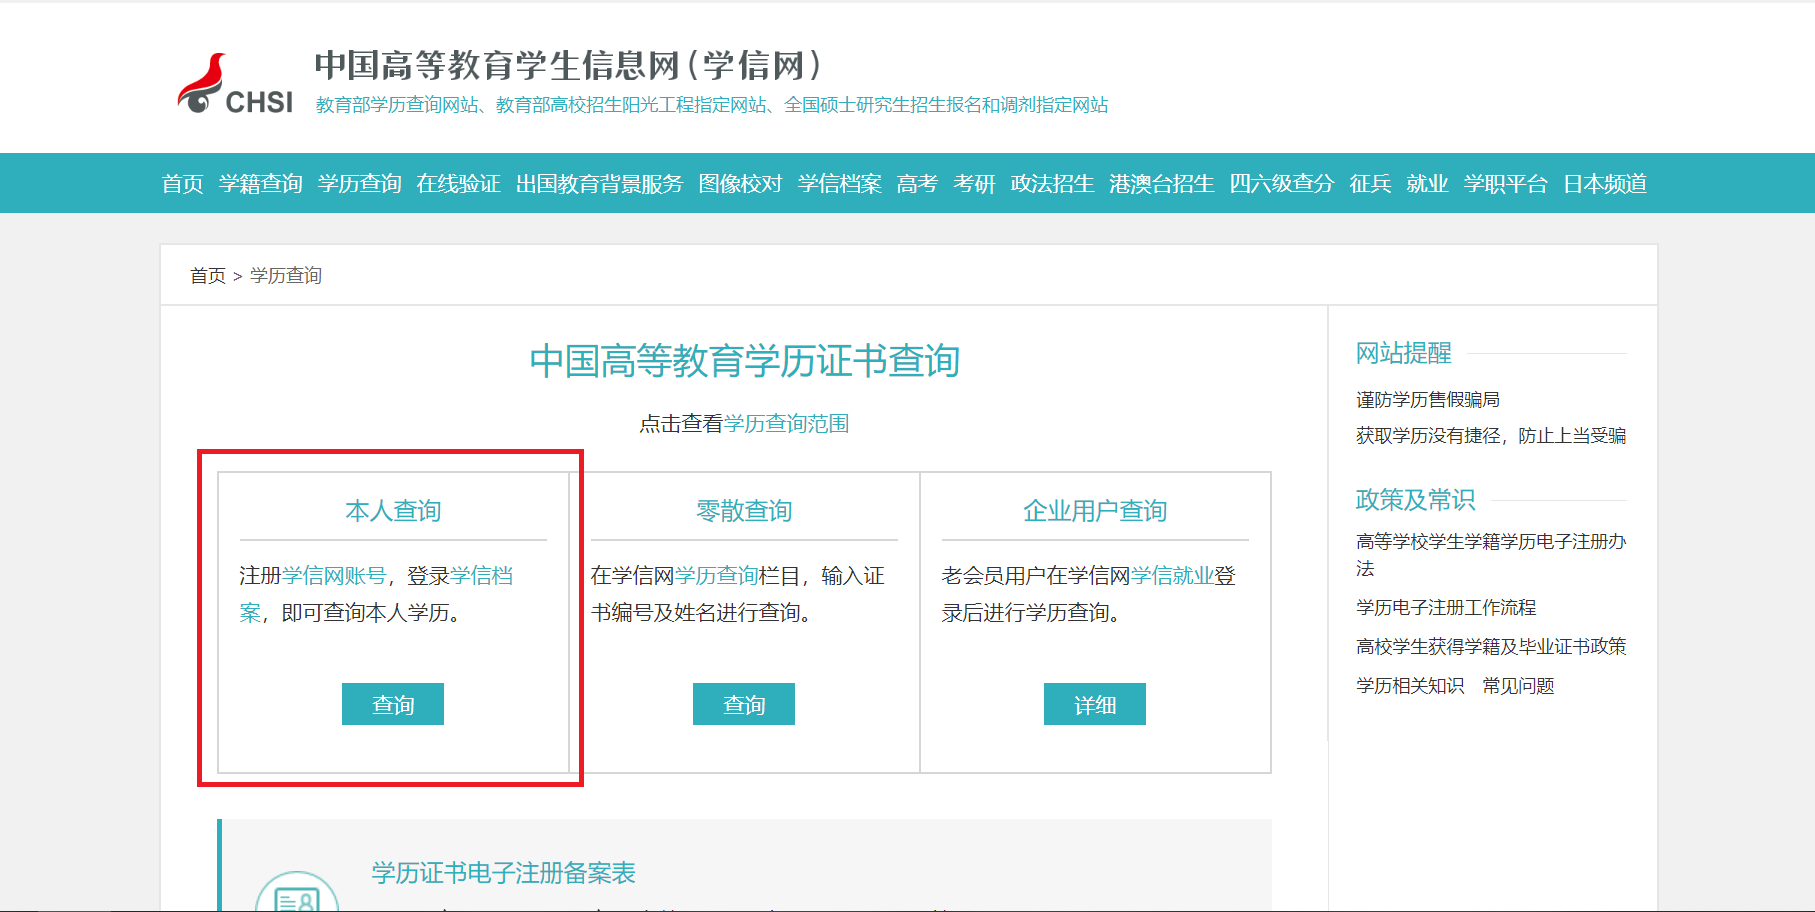The width and height of the screenshot is (1815, 912).
Task: Open the 学历相关知识 link
Action: tap(1410, 686)
